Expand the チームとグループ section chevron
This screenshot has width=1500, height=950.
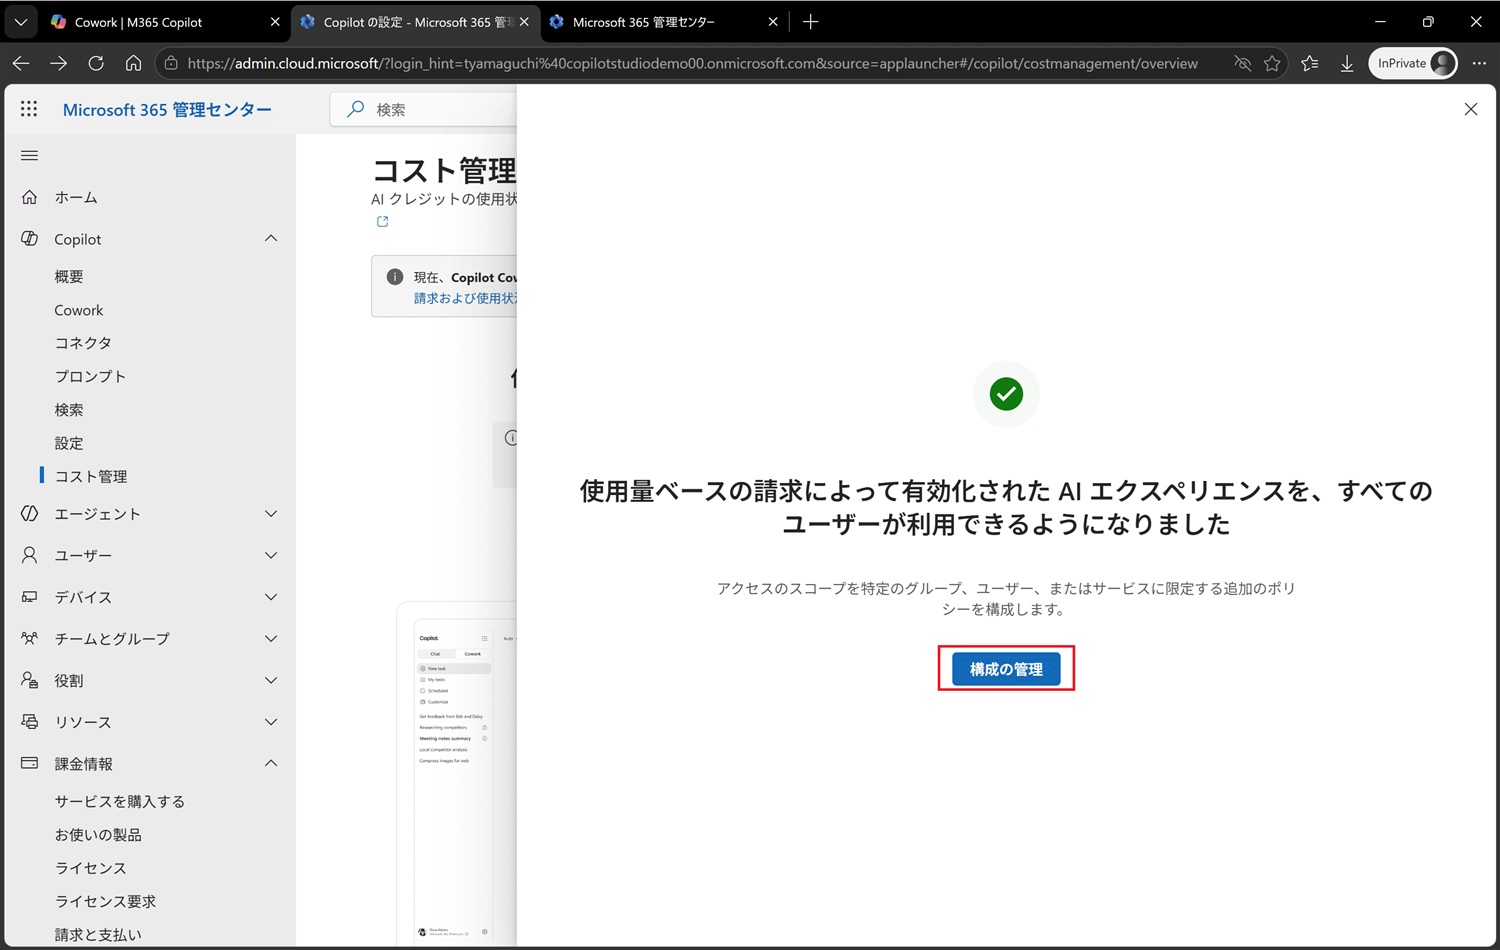271,638
